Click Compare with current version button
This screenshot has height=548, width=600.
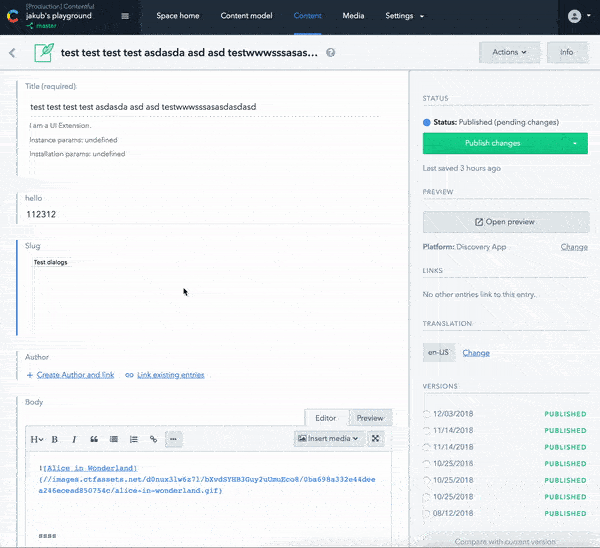click(x=505, y=541)
